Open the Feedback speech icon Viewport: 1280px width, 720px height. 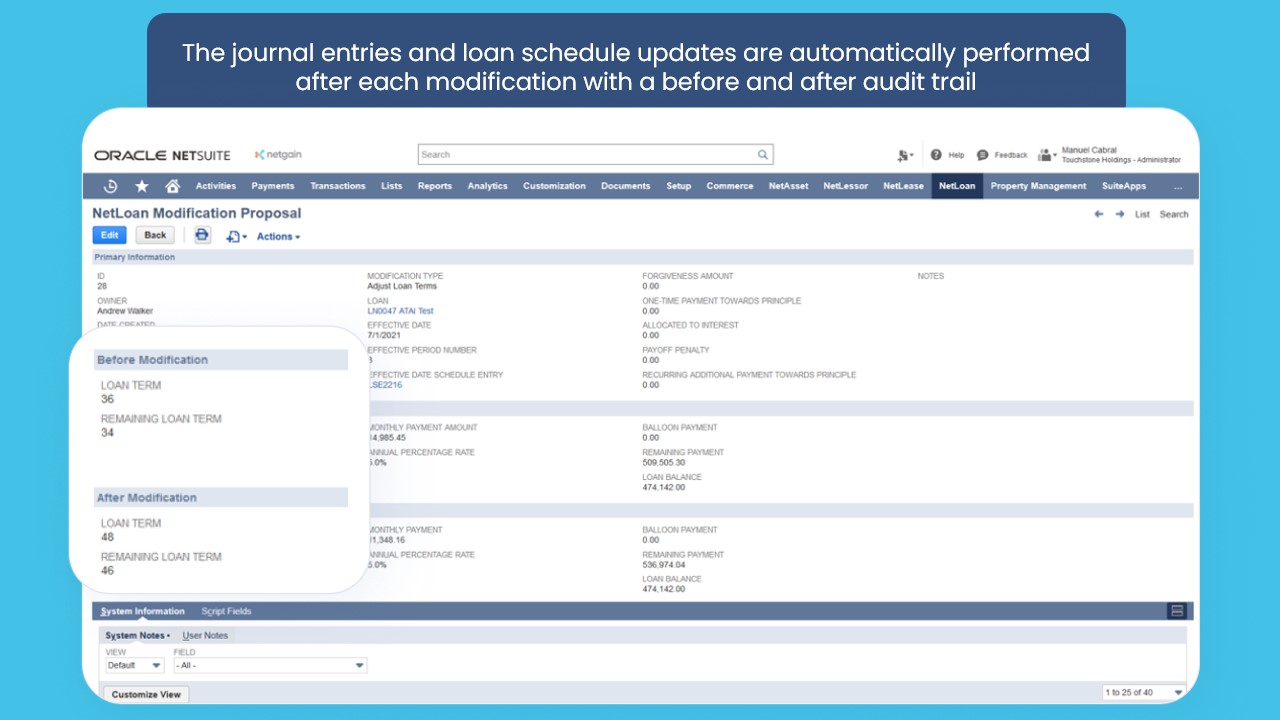(983, 155)
